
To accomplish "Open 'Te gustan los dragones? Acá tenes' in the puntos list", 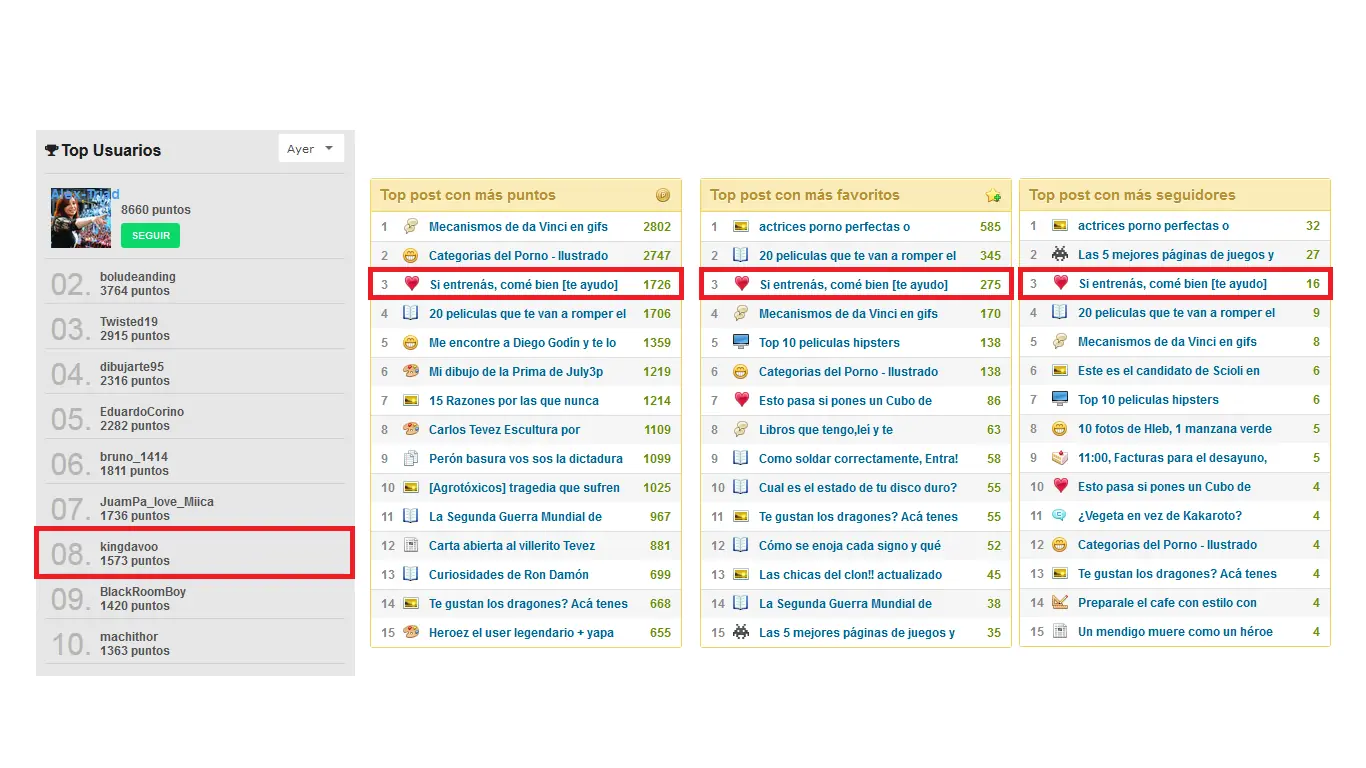I will pyautogui.click(x=529, y=604).
